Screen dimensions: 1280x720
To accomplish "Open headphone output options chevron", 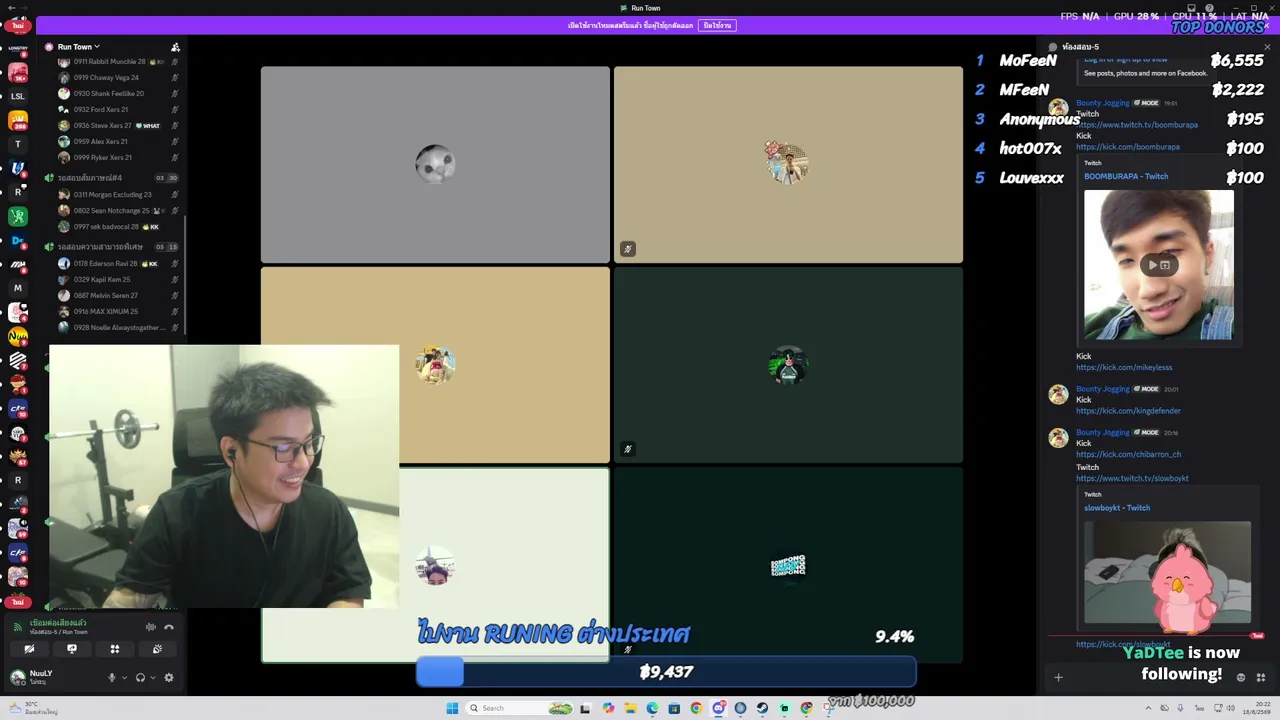I will point(152,677).
